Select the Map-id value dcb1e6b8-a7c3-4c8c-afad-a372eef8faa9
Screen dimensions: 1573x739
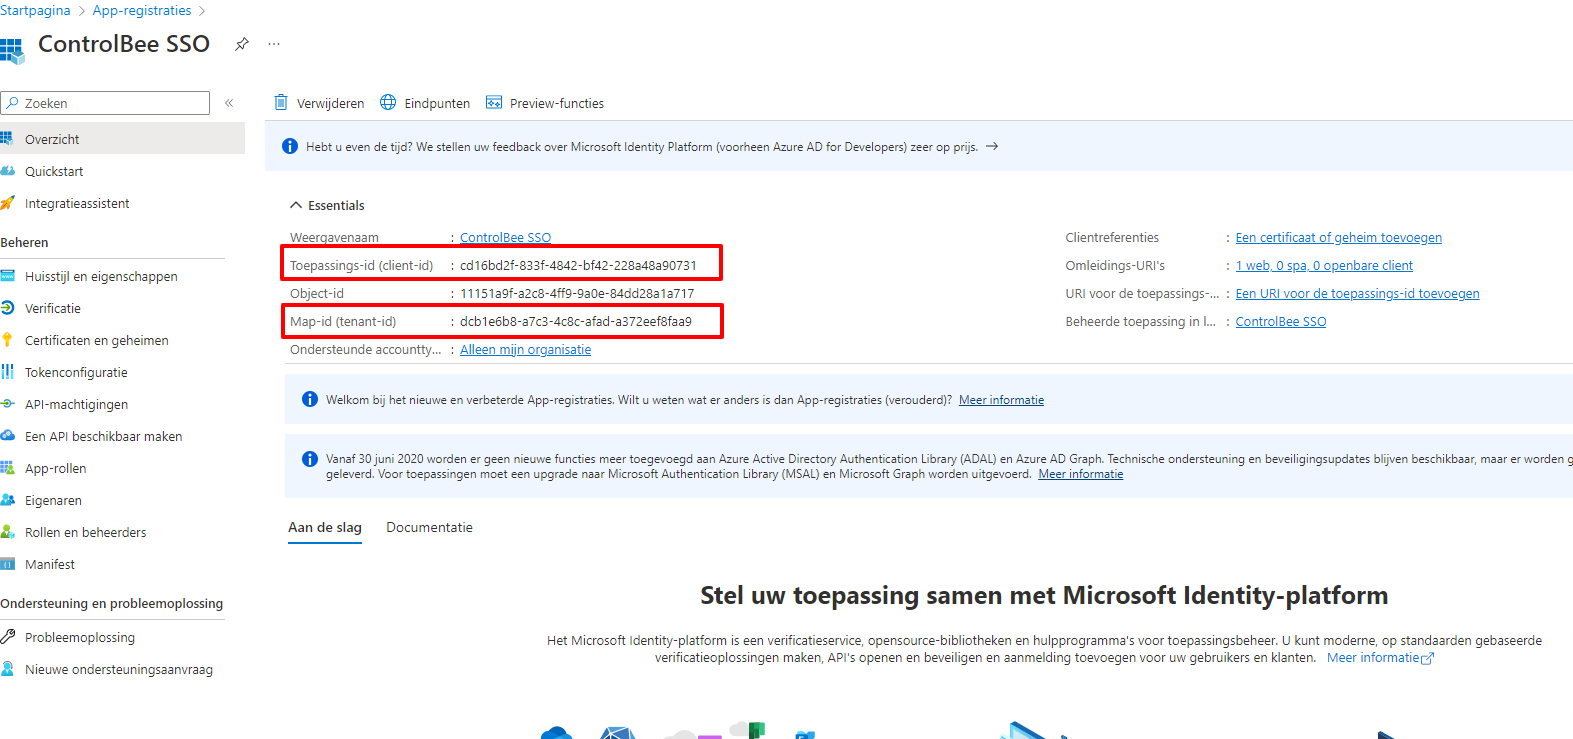[576, 321]
